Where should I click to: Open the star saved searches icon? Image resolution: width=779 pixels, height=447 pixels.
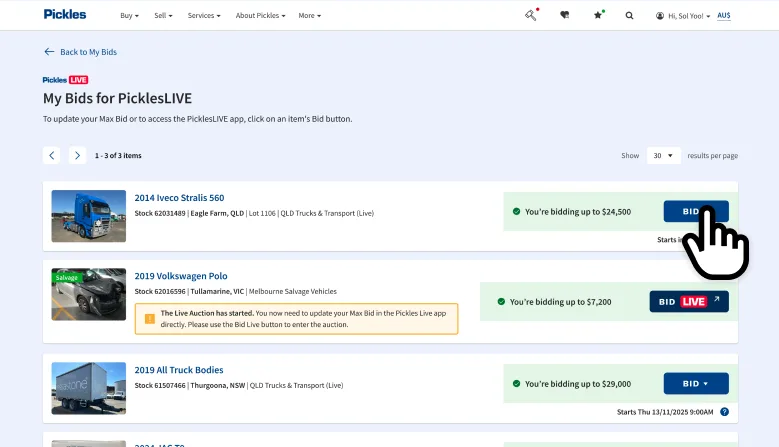(598, 15)
